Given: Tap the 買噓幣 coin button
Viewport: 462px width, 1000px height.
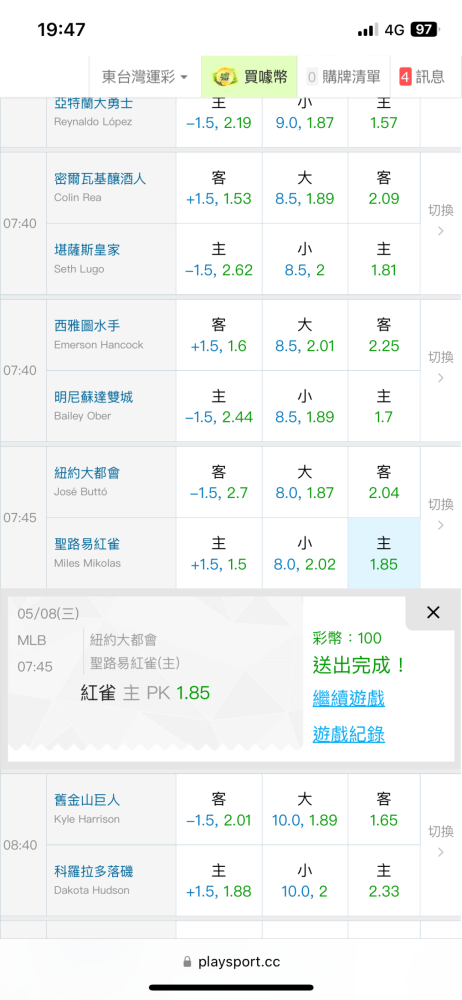Looking at the screenshot, I should (x=250, y=77).
